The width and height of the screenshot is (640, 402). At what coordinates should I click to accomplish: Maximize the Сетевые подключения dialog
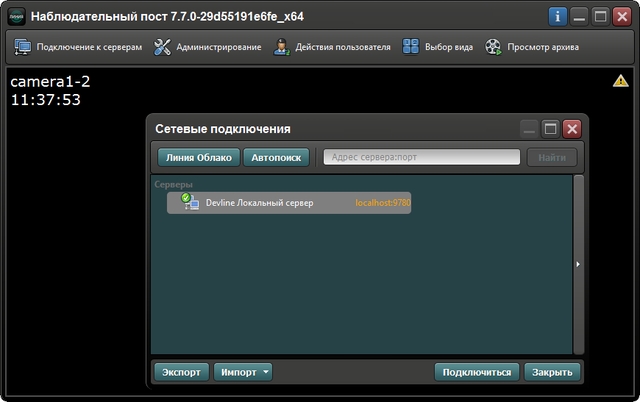point(550,128)
